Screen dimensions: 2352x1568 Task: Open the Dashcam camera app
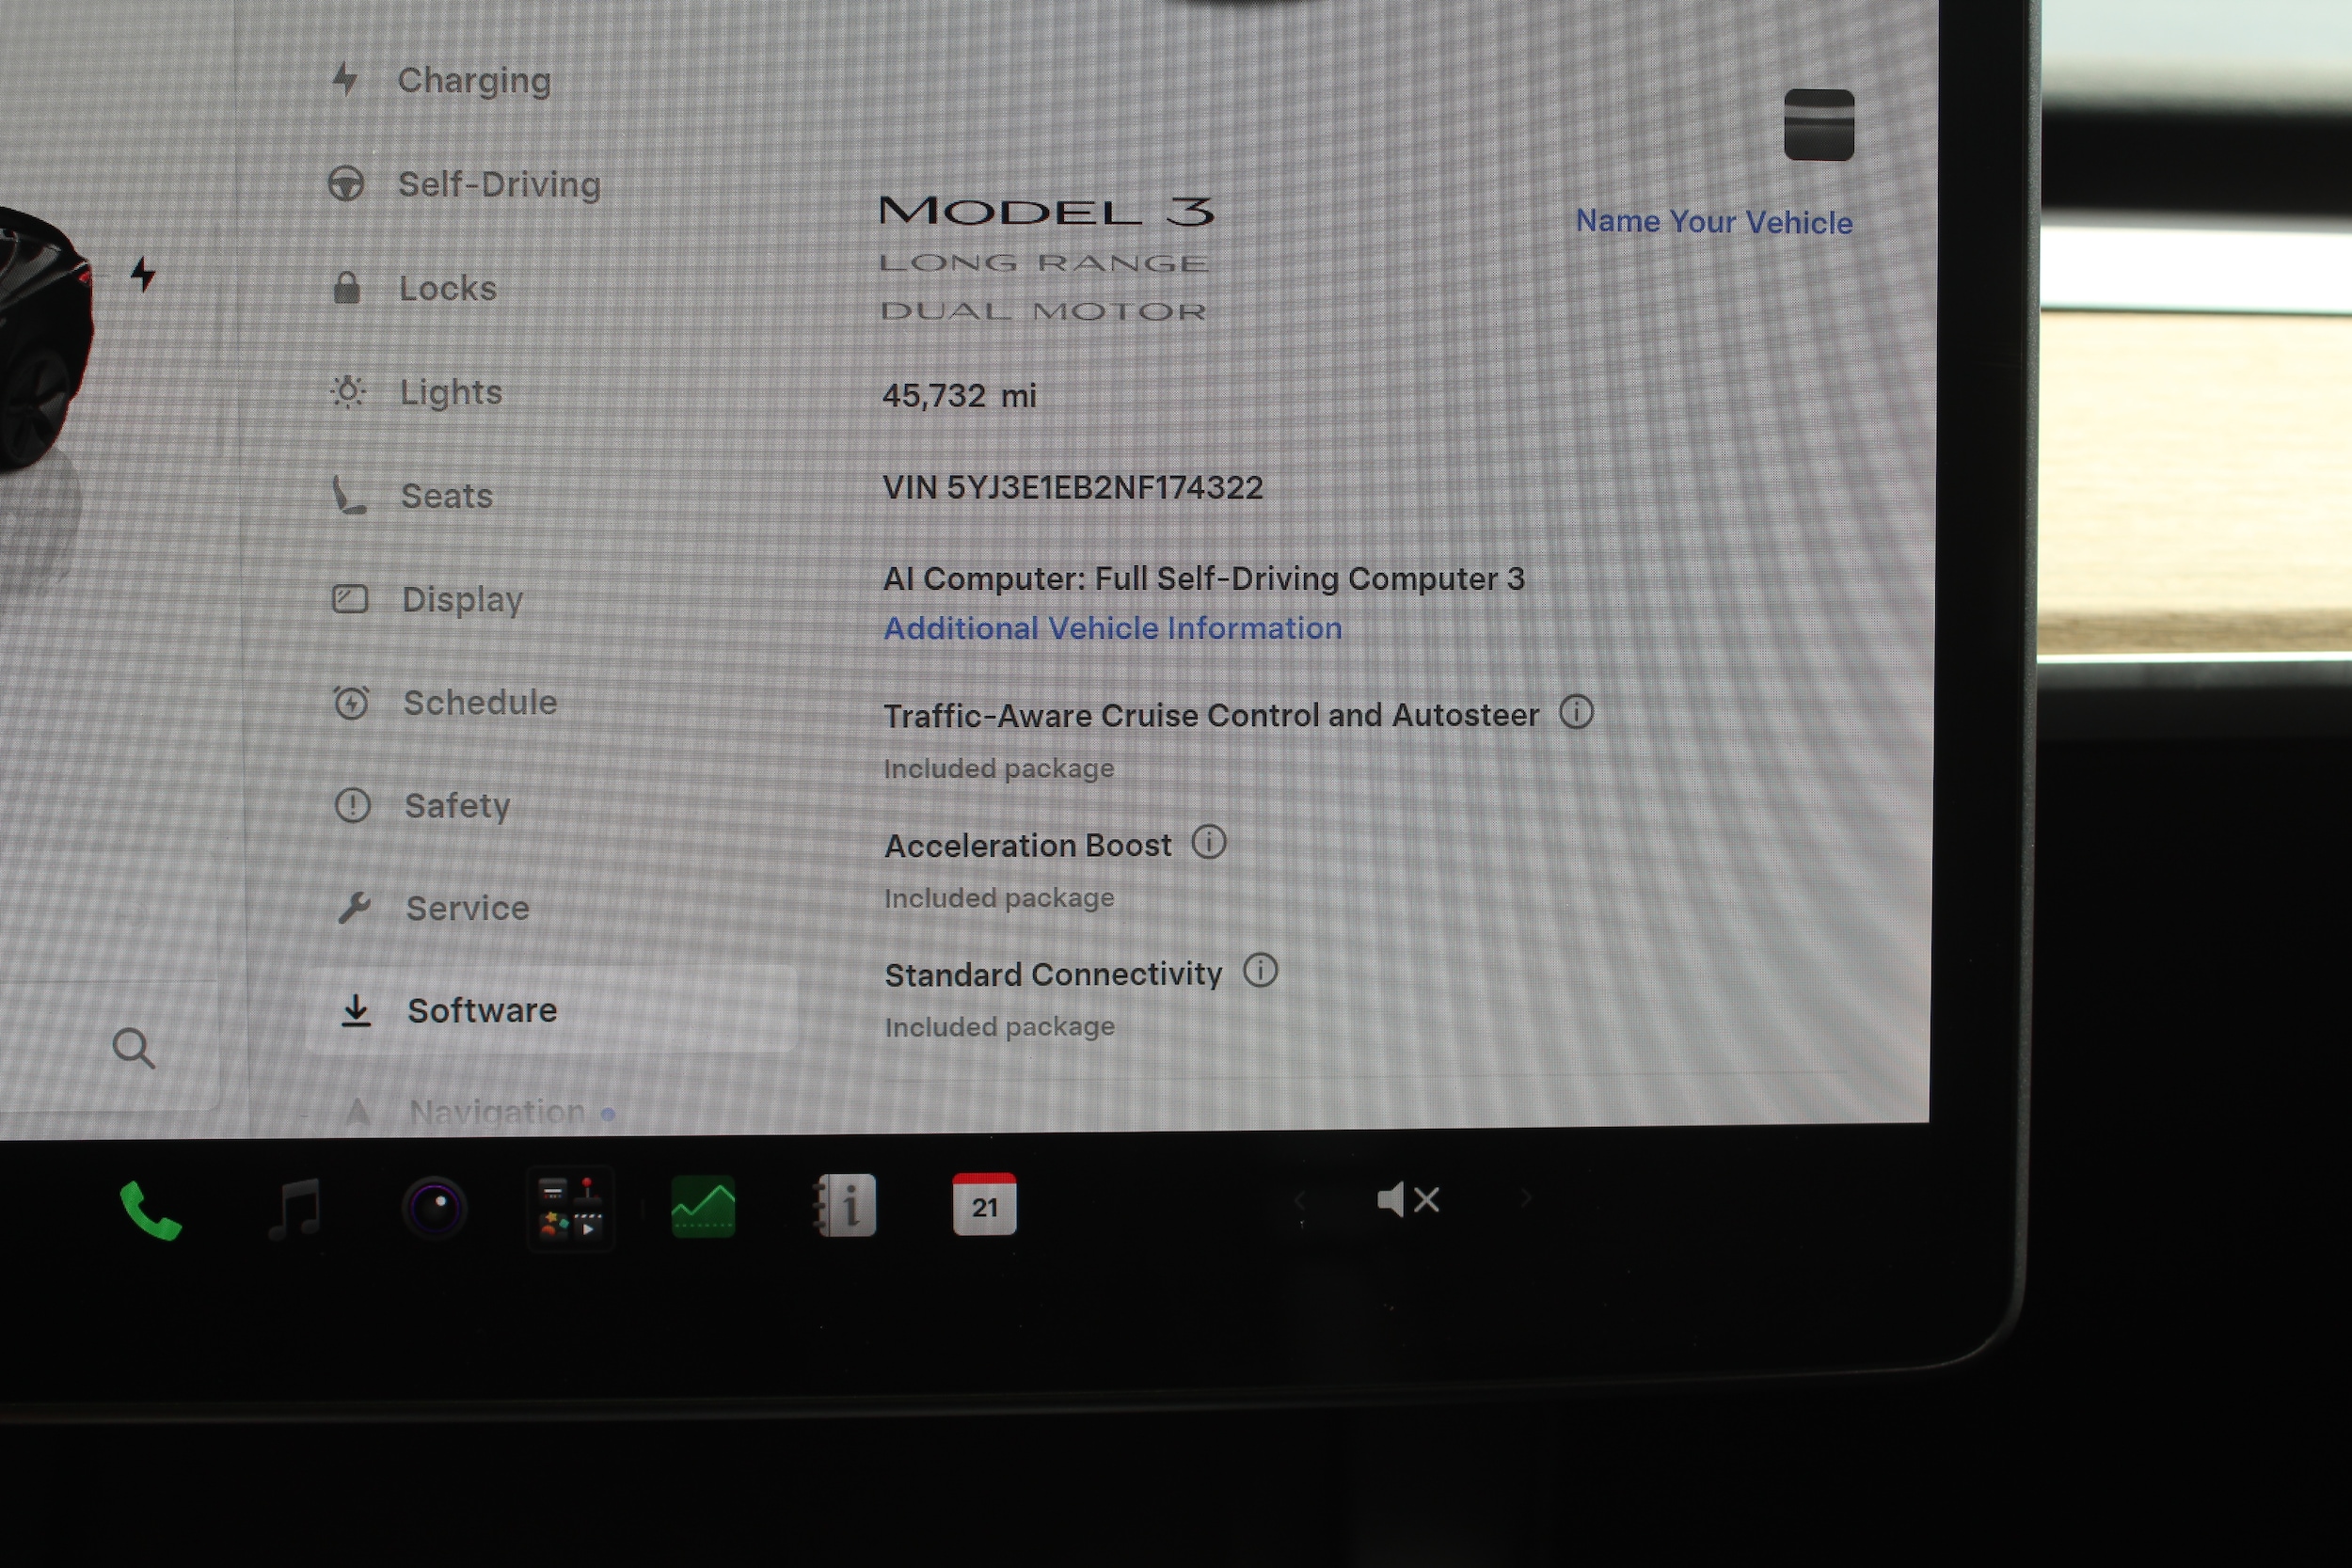(x=435, y=1208)
